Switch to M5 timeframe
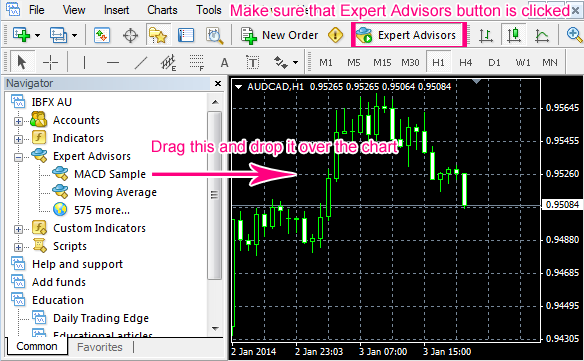Viewport: 584px width, 361px height. point(353,63)
